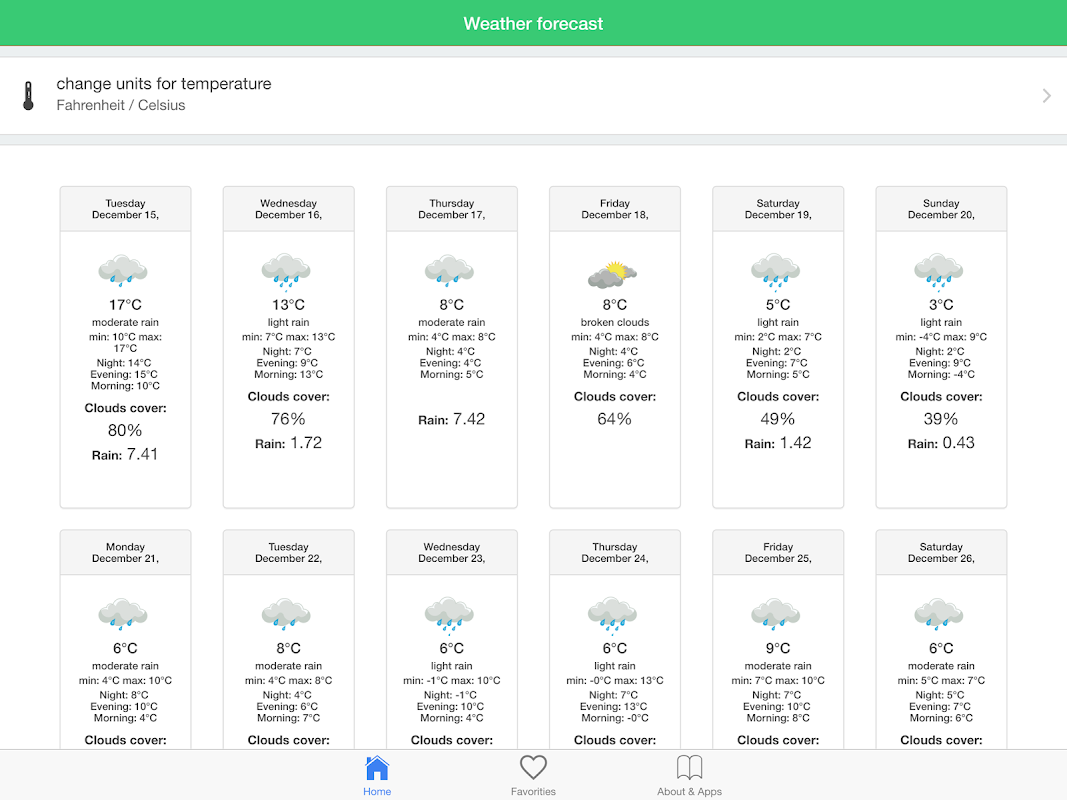Select Sunday December 20 card header
This screenshot has width=1067, height=800.
941,209
